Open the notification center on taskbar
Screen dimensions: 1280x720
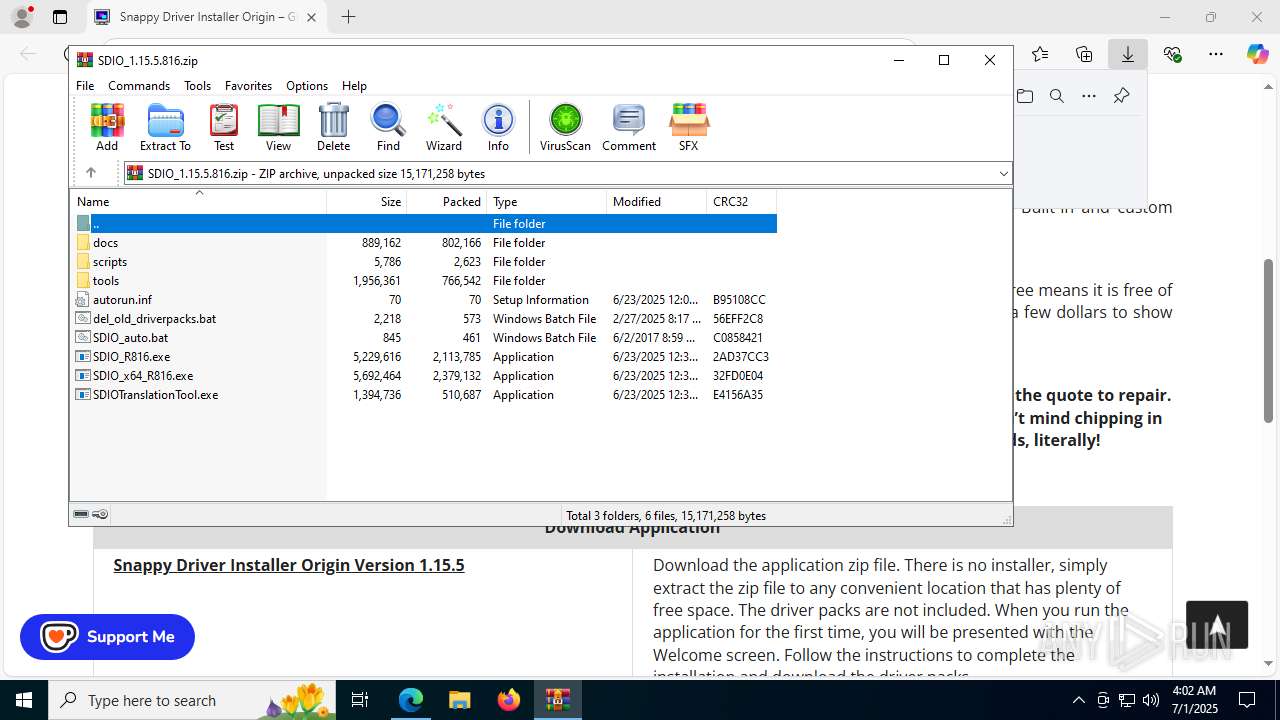(x=1247, y=700)
